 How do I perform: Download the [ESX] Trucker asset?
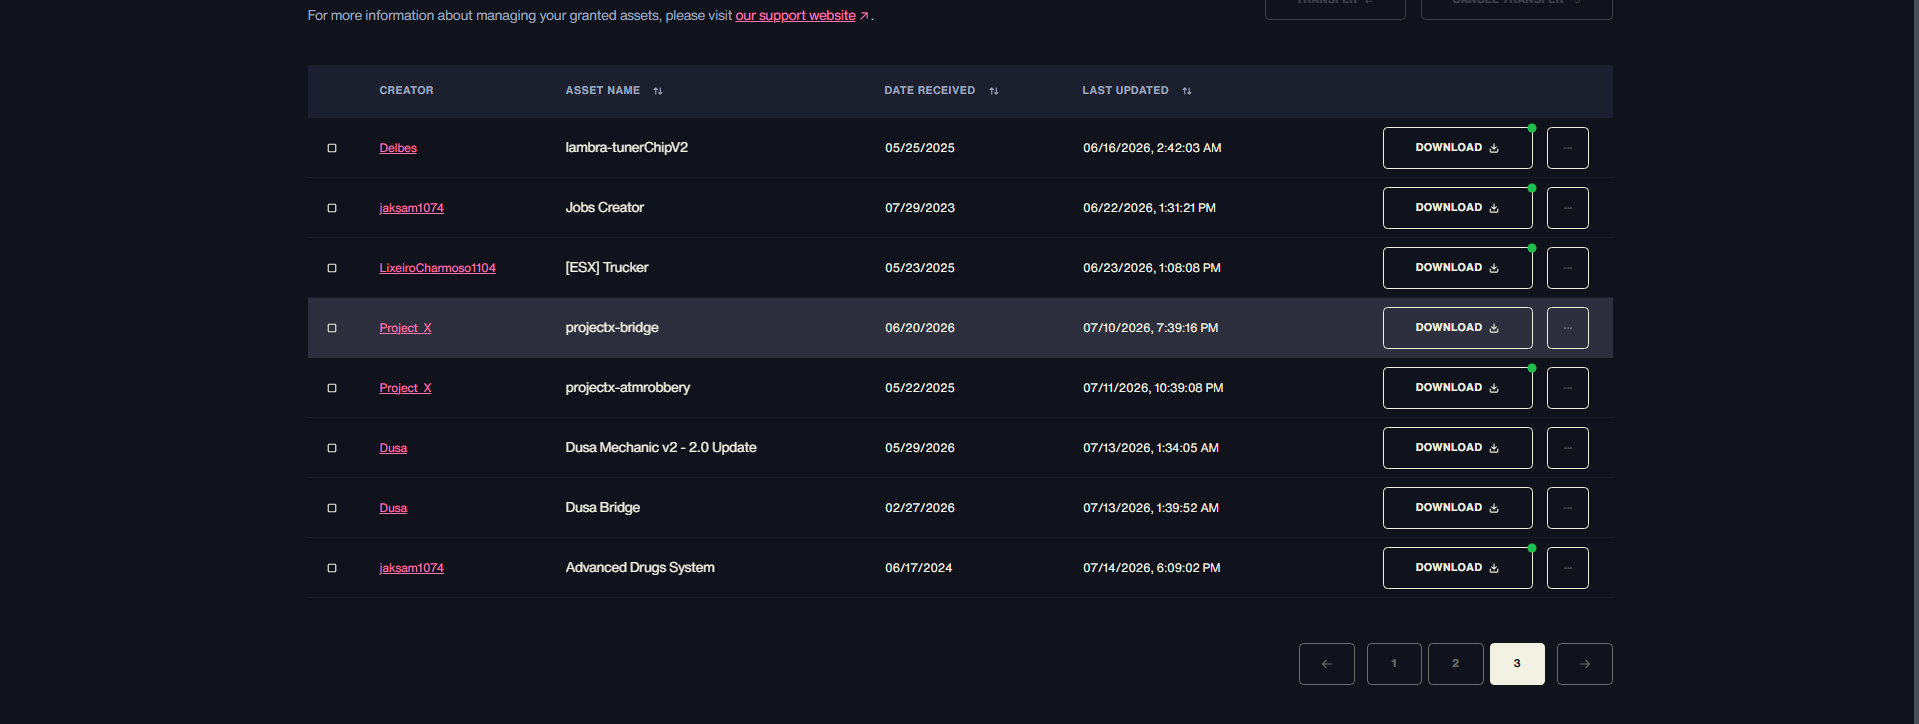point(1458,268)
